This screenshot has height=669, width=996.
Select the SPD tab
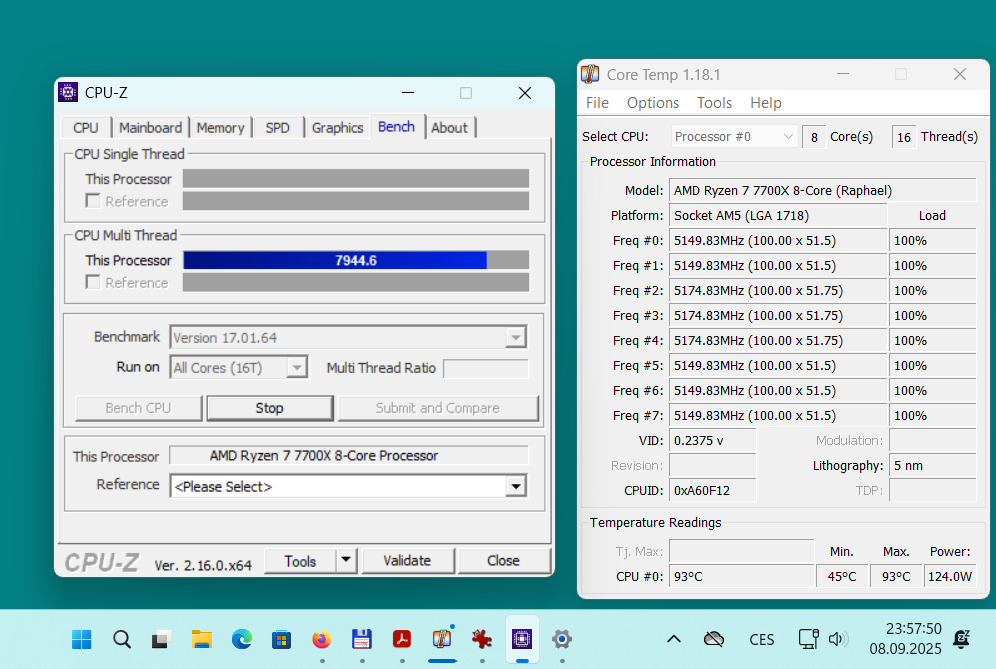[278, 128]
